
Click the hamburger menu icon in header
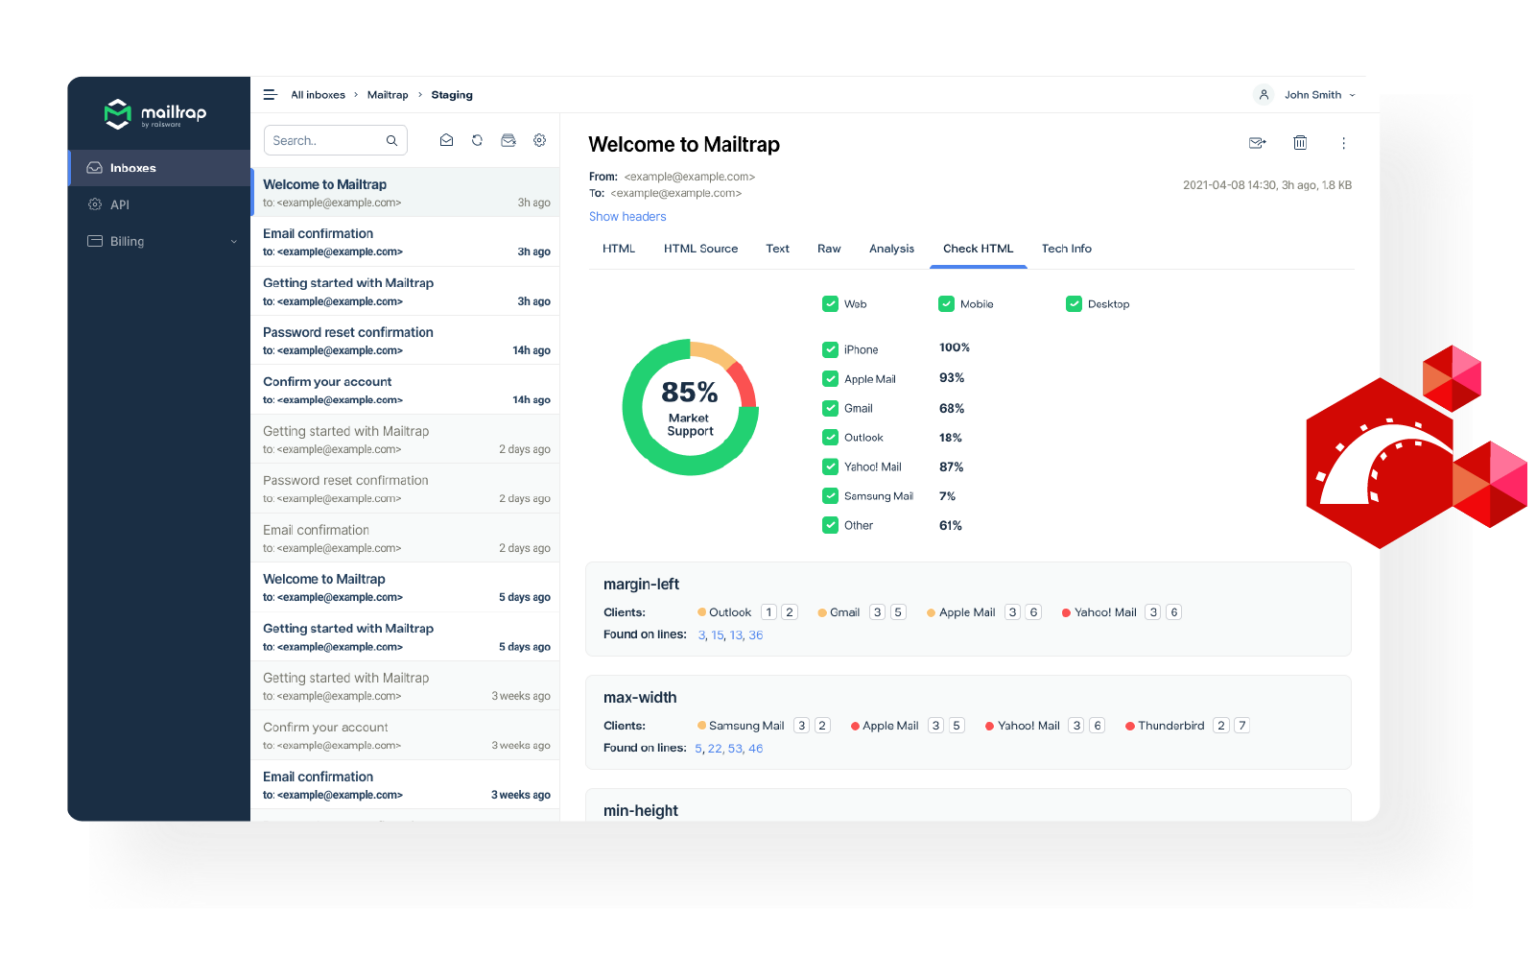pos(269,95)
